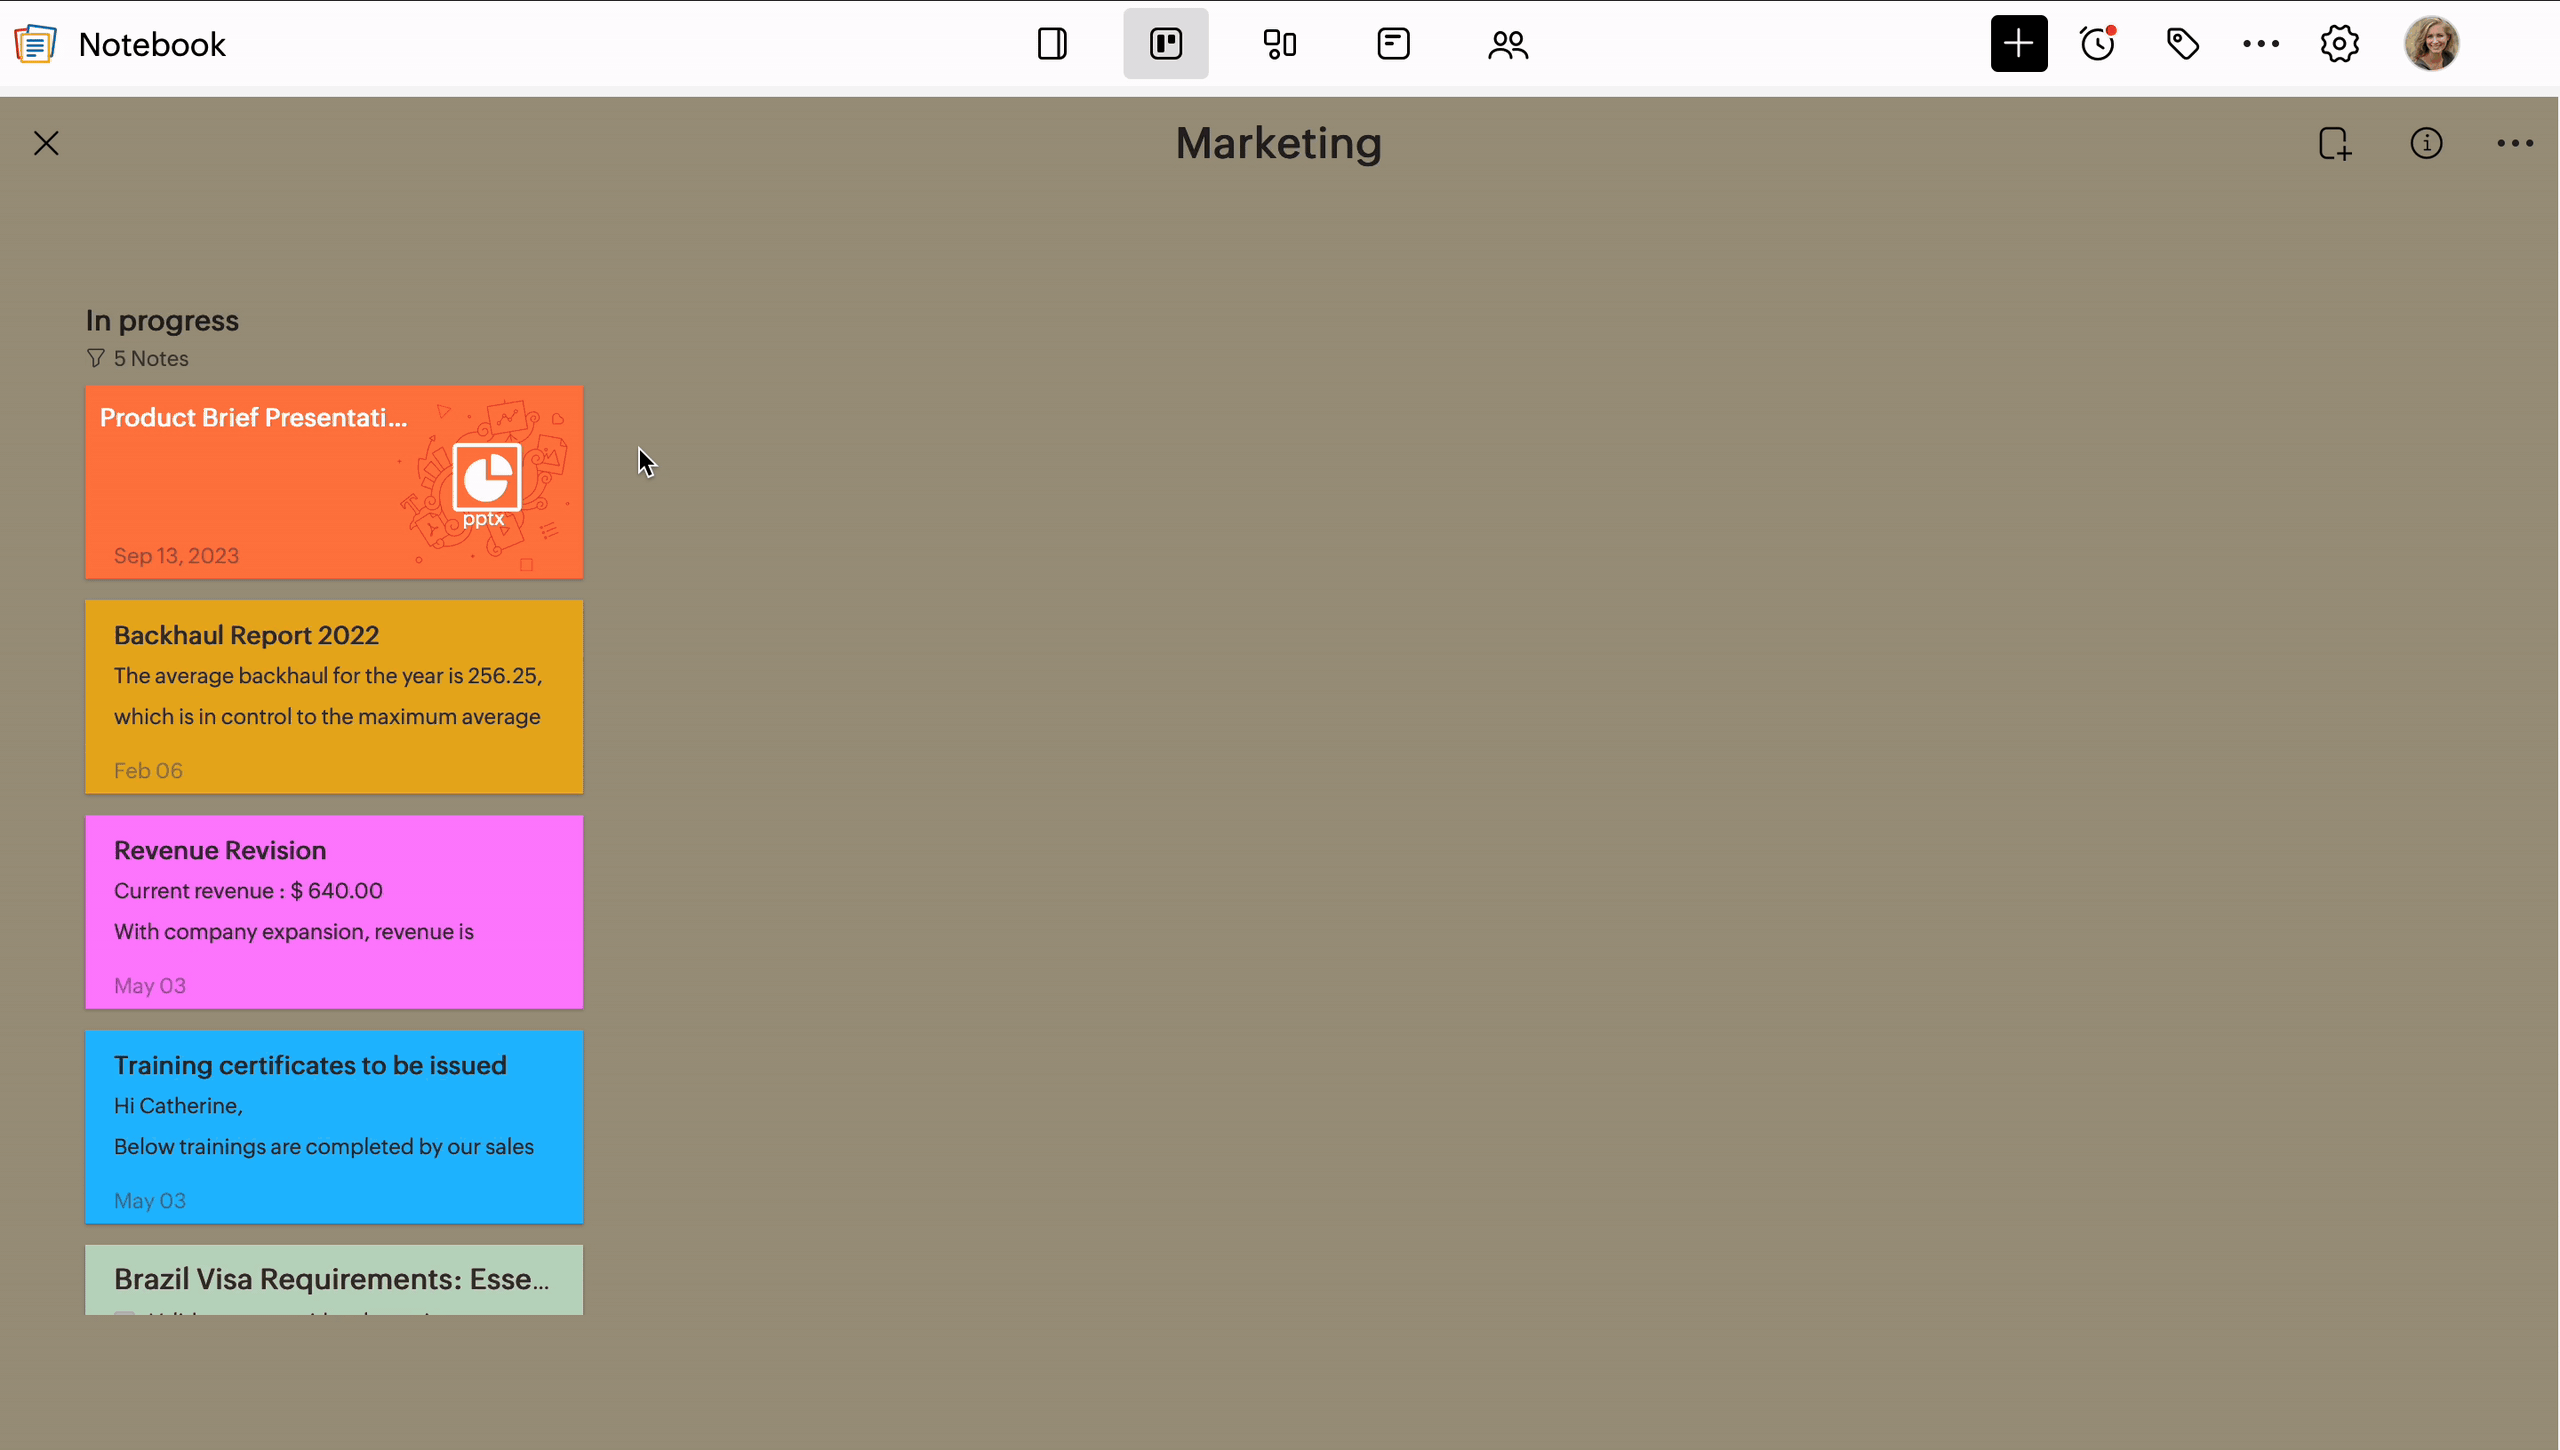The height and width of the screenshot is (1450, 2560).
Task: Open the widgets layout view icon
Action: pos(1280,44)
